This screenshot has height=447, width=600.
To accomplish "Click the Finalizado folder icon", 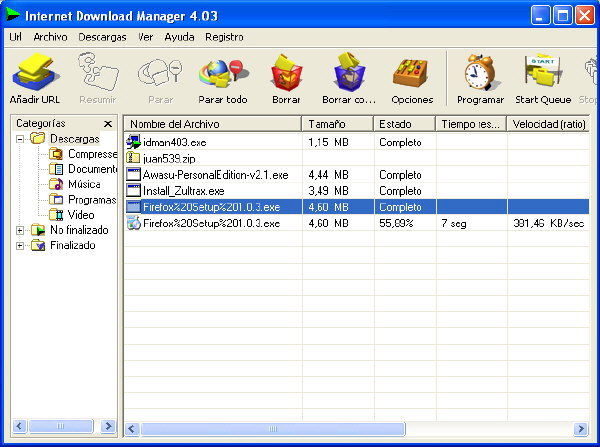I will pos(38,245).
